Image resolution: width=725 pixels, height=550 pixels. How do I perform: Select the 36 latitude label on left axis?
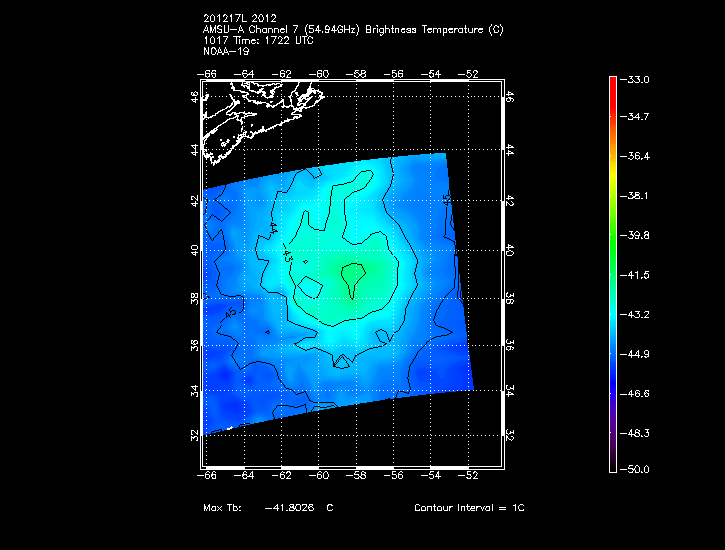click(x=195, y=345)
